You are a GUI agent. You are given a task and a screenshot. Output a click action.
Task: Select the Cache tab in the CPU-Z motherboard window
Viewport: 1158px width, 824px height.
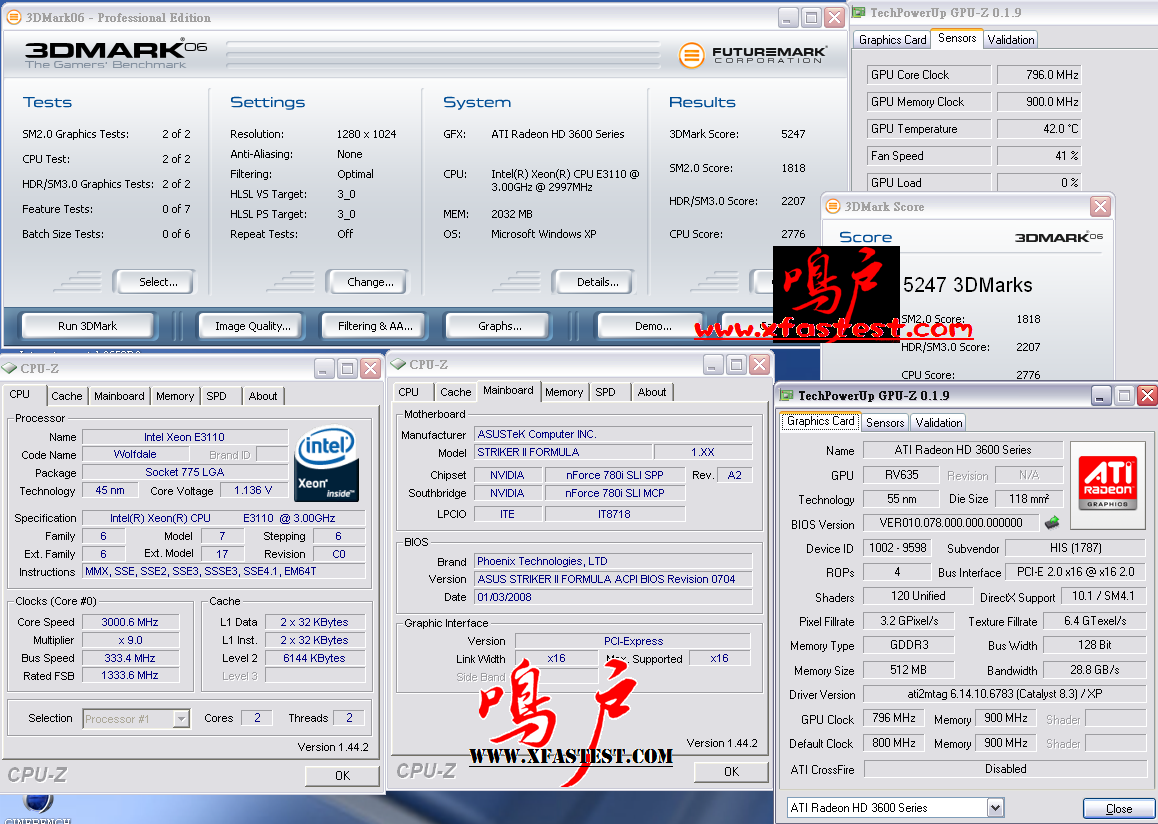coord(456,392)
